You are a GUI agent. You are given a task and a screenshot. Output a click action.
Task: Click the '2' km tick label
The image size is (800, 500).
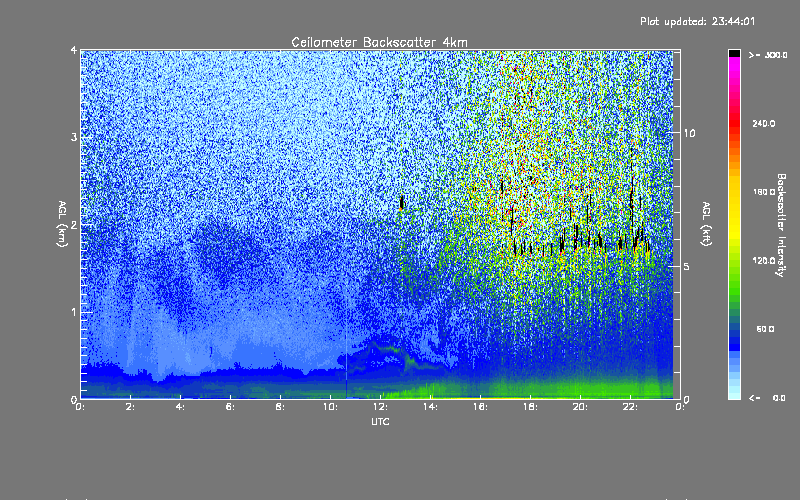click(x=74, y=224)
